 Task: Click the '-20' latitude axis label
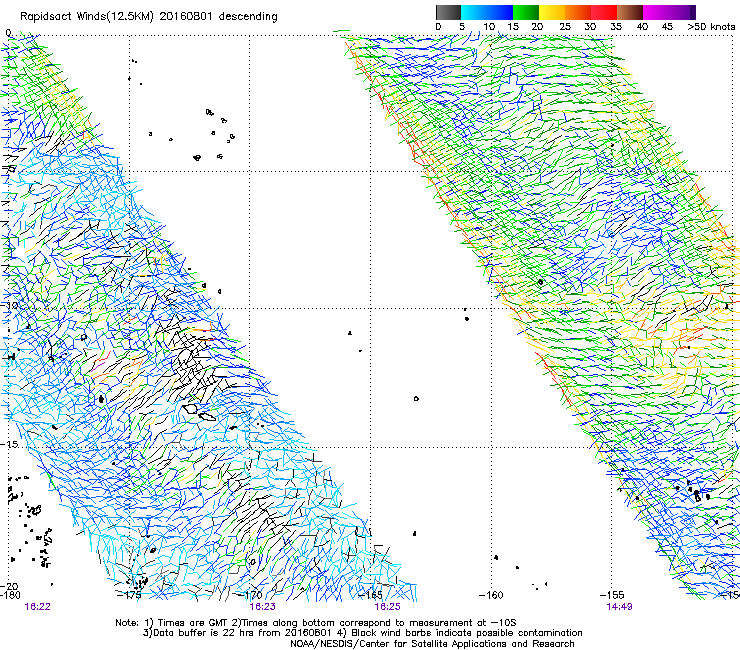click(9, 586)
